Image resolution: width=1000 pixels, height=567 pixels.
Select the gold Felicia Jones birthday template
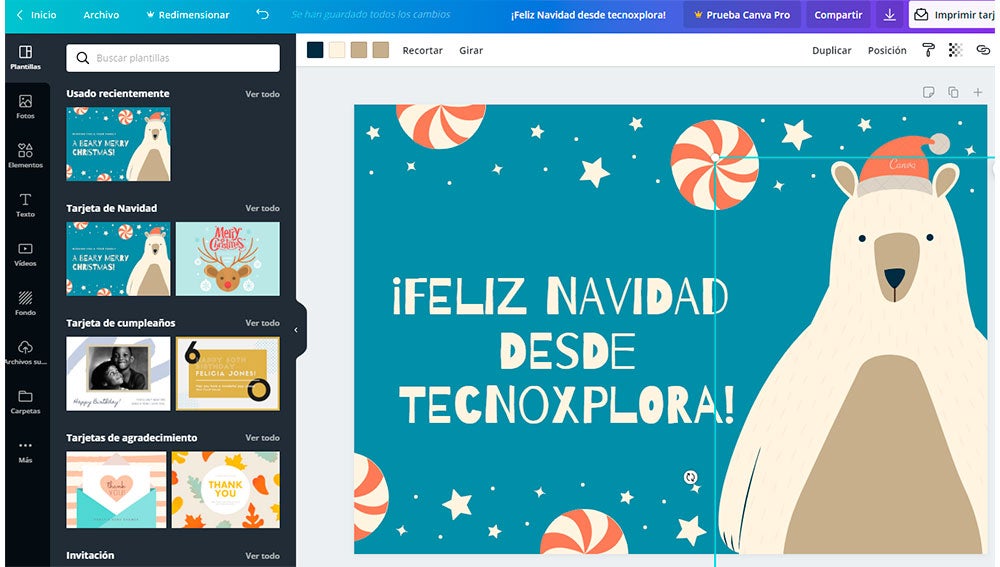pos(227,374)
